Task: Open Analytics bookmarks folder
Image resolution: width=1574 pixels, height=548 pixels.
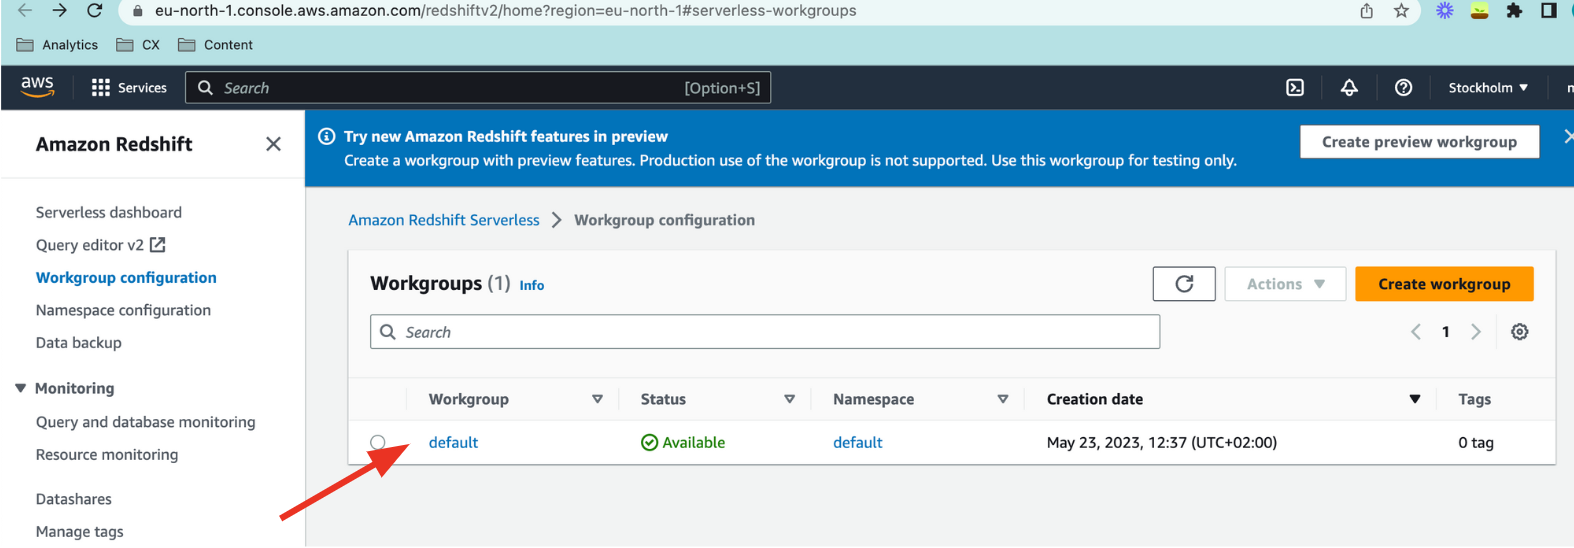Action: [x=58, y=45]
